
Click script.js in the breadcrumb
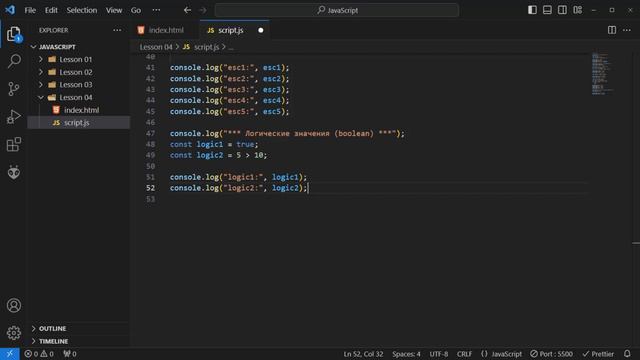(207, 47)
